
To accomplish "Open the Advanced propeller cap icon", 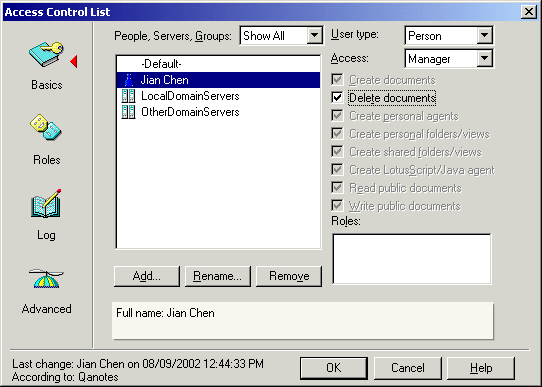I will click(x=46, y=279).
